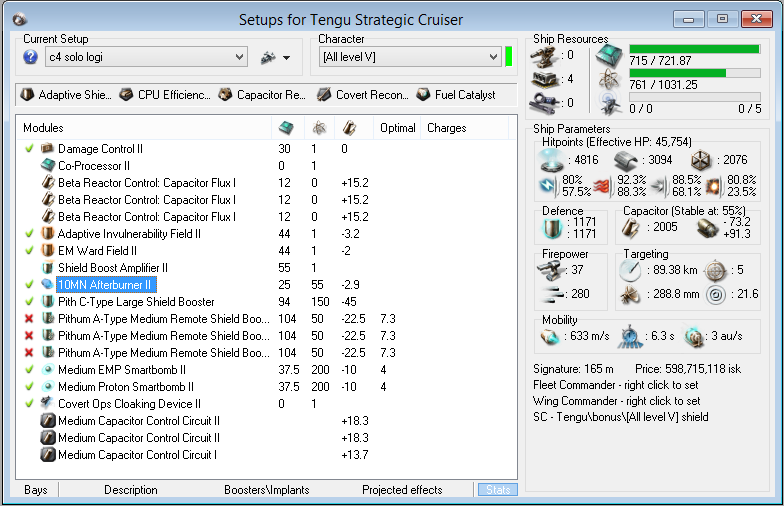Toggle Adaptive Invulnerability Field II active state
Image resolution: width=784 pixels, height=506 pixels.
click(29, 234)
